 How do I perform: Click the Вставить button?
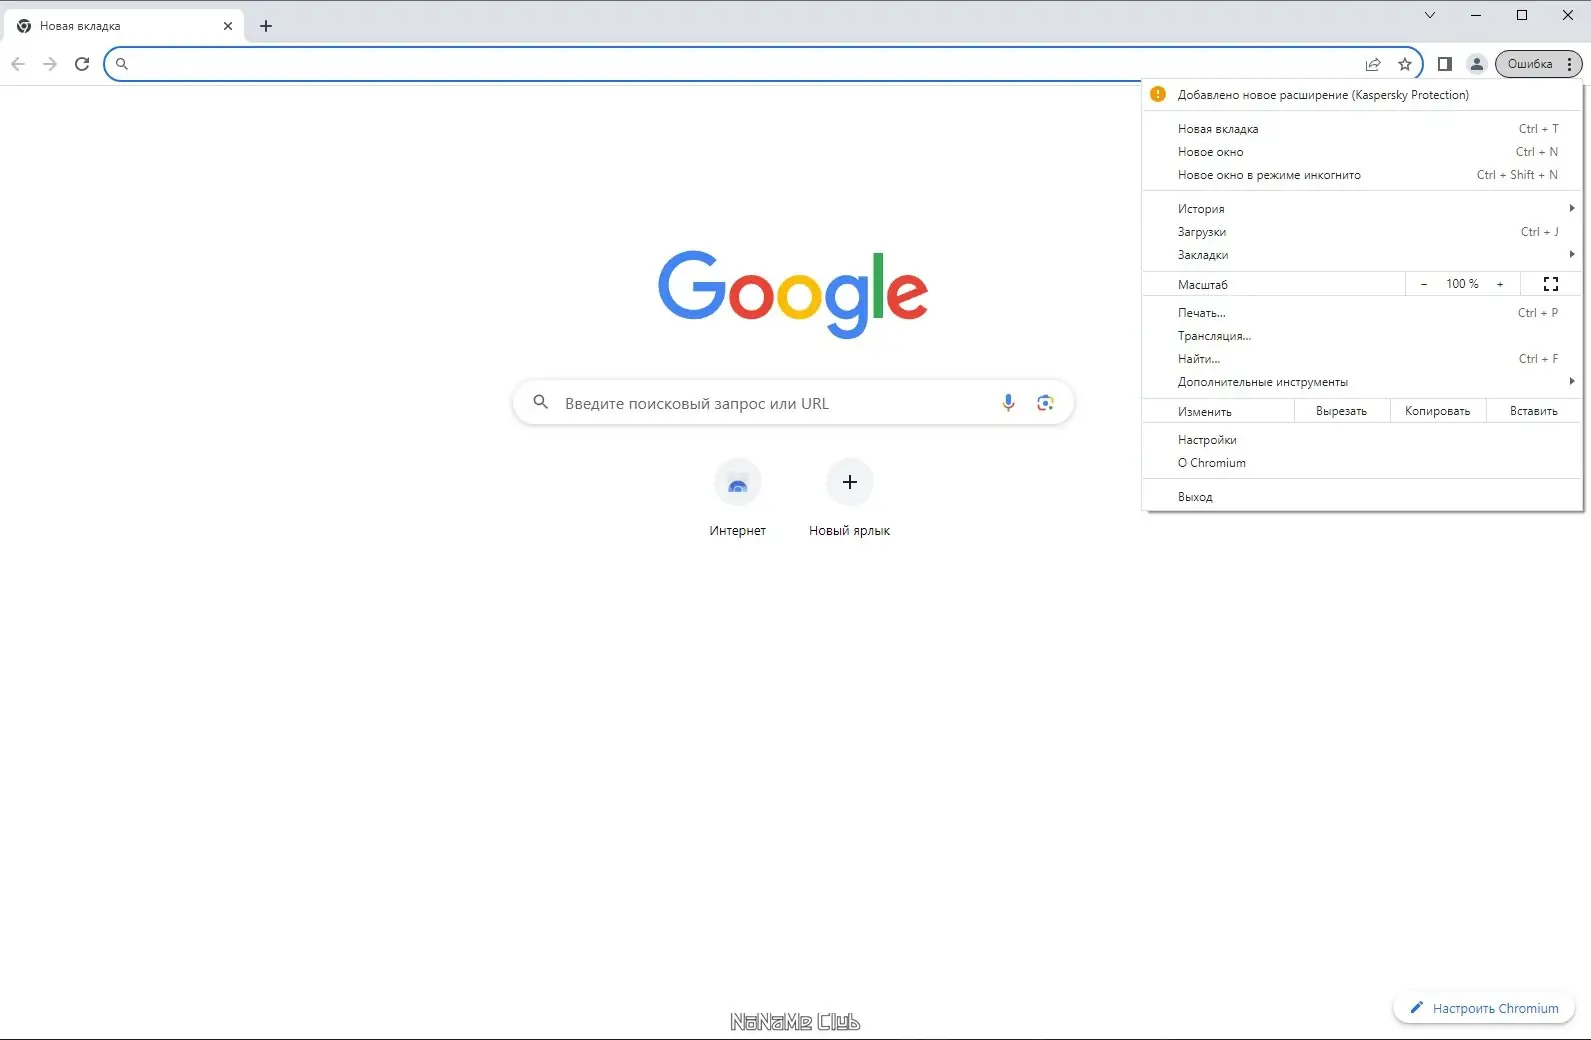point(1534,411)
